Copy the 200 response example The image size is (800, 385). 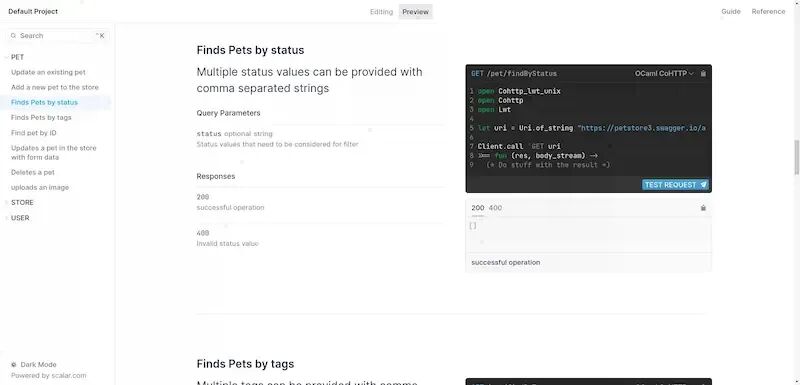coord(703,208)
